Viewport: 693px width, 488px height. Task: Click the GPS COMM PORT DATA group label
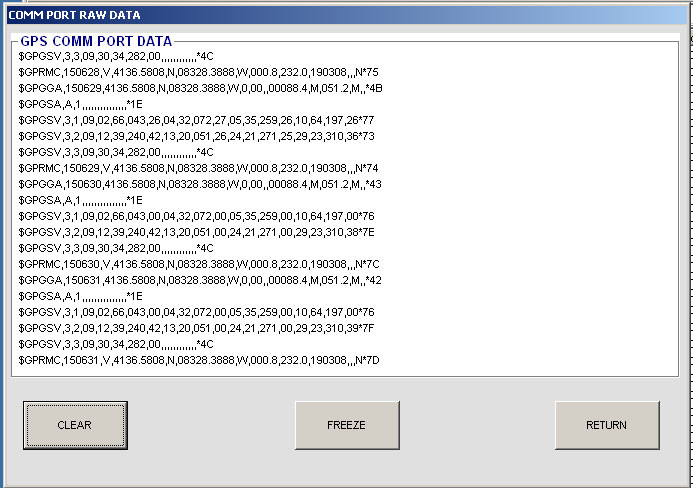point(96,41)
